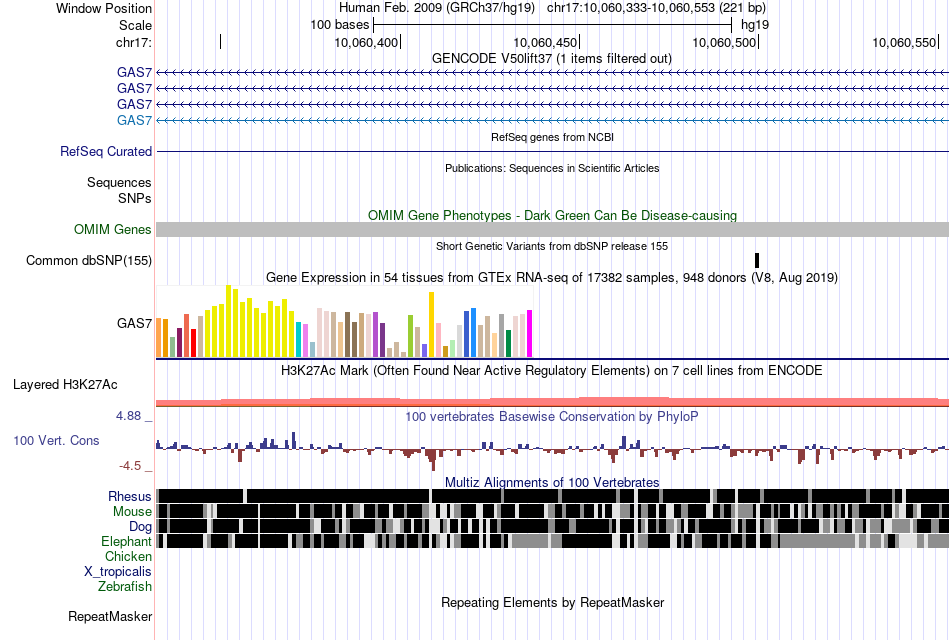Click the Mouse species label

pyautogui.click(x=132, y=512)
